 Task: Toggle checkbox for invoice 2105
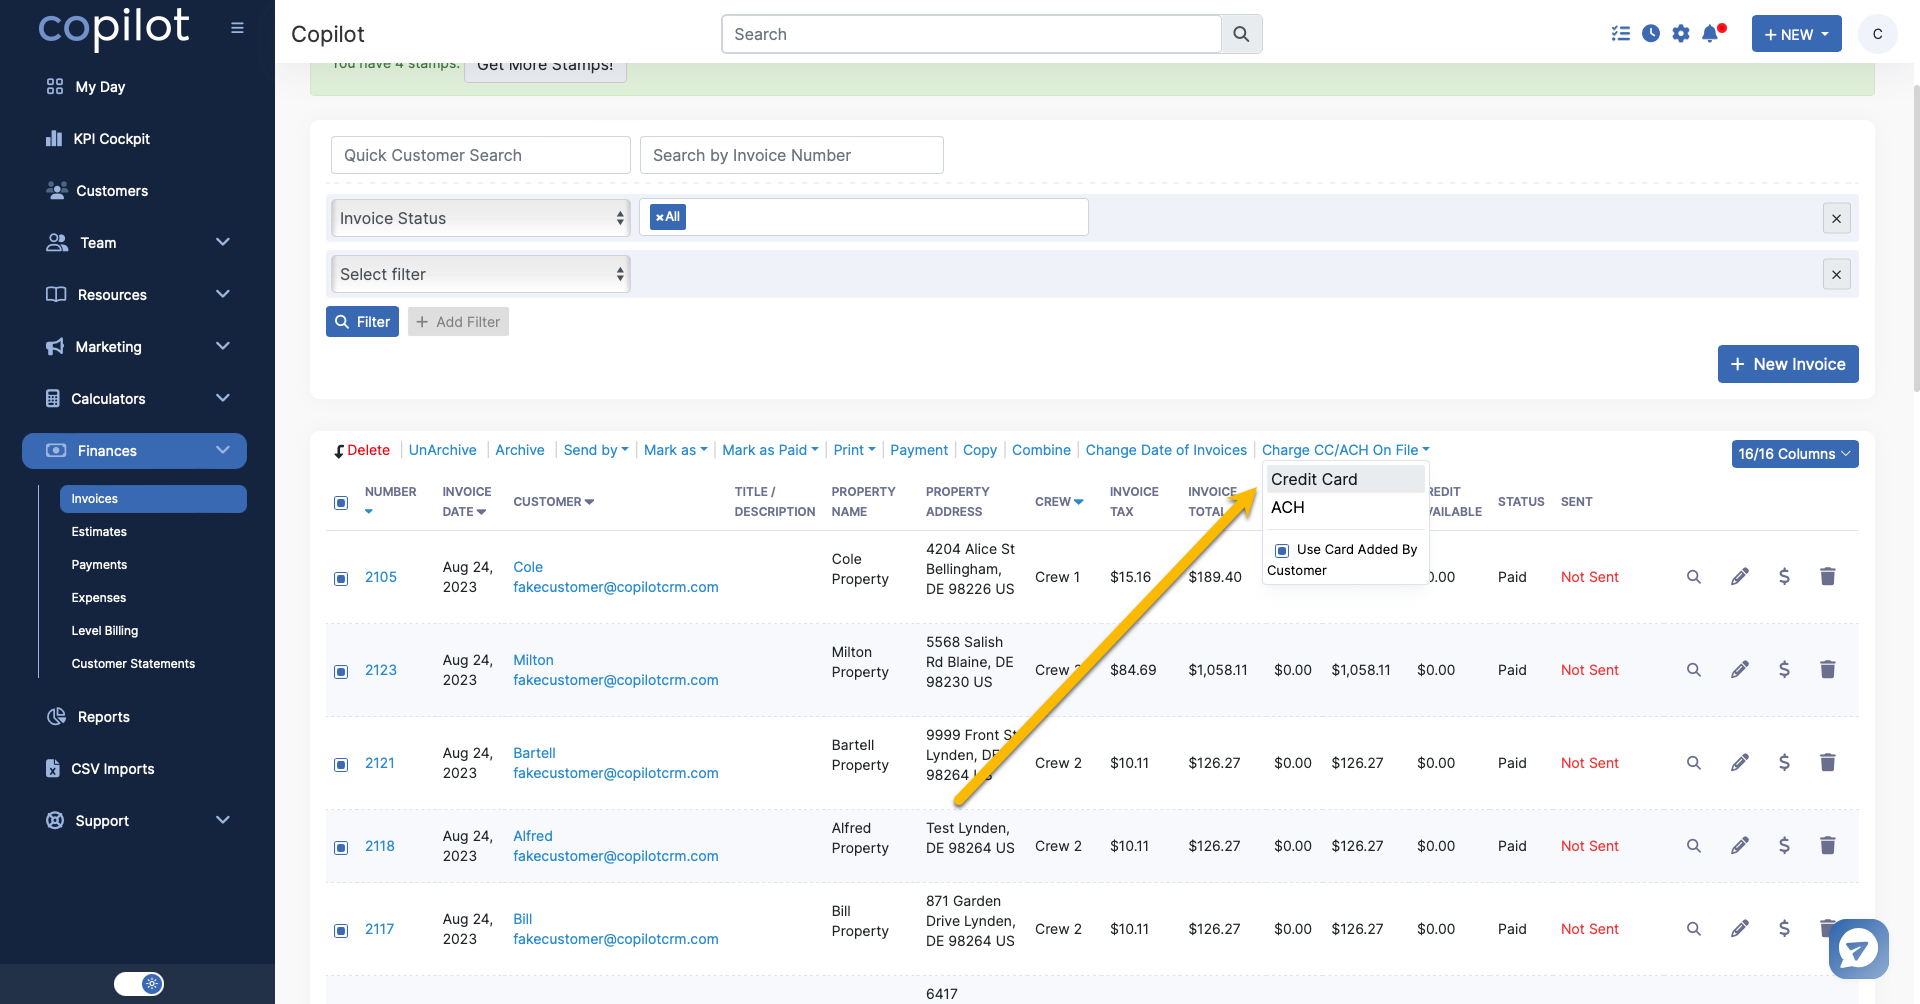point(341,578)
